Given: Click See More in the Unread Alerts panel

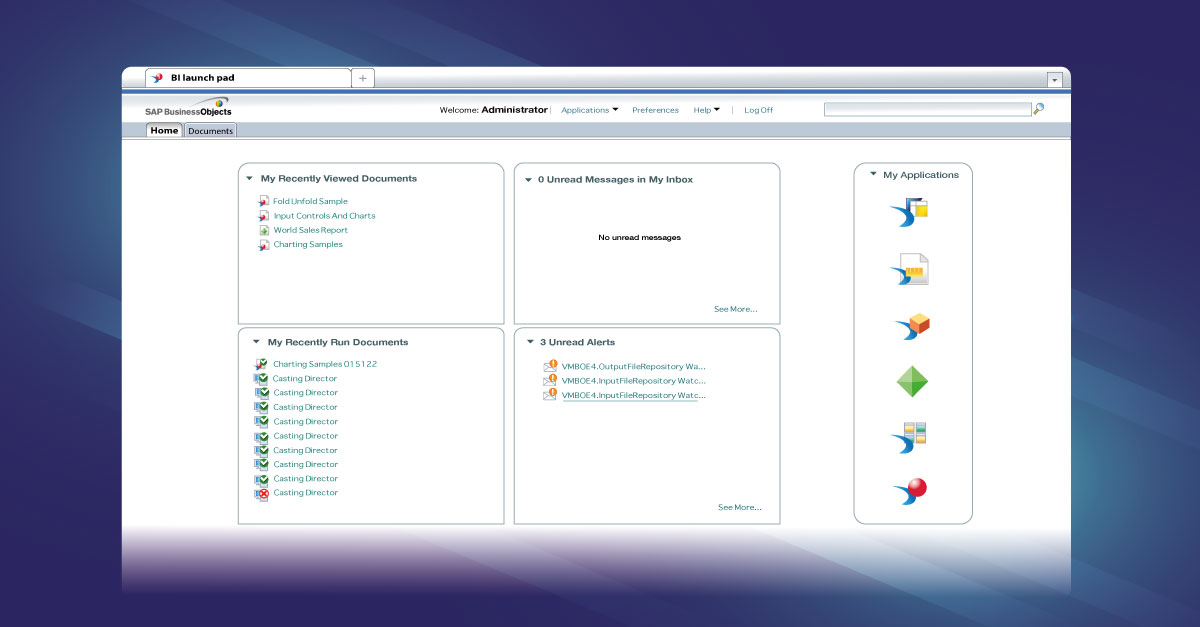Looking at the screenshot, I should tap(740, 507).
